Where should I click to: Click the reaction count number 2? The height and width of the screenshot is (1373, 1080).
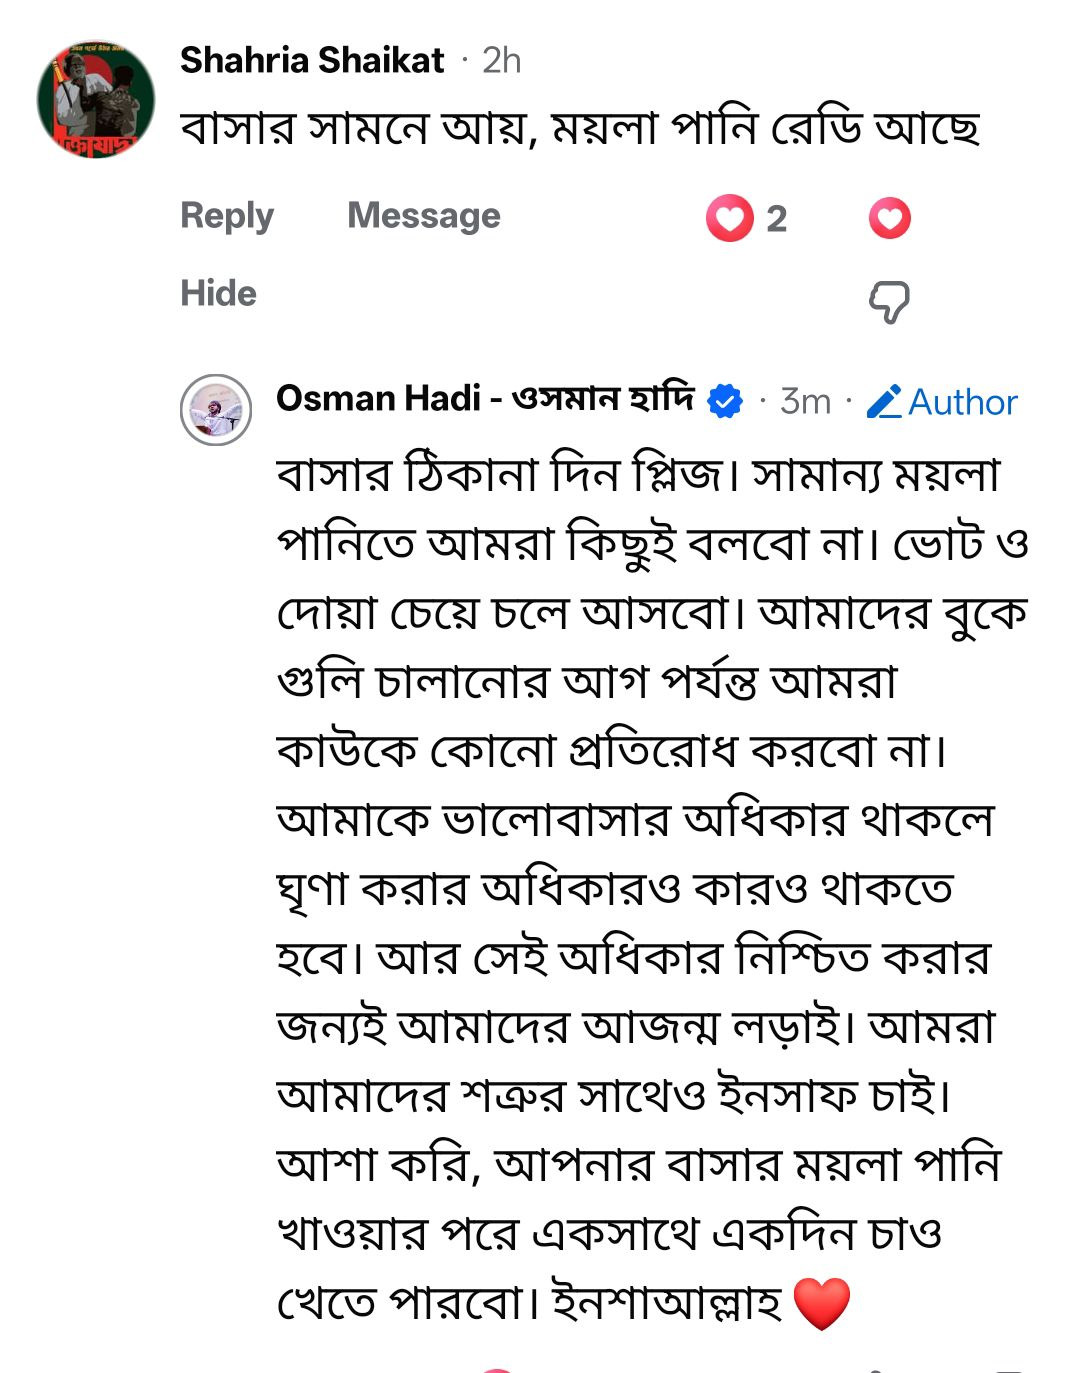pos(777,219)
